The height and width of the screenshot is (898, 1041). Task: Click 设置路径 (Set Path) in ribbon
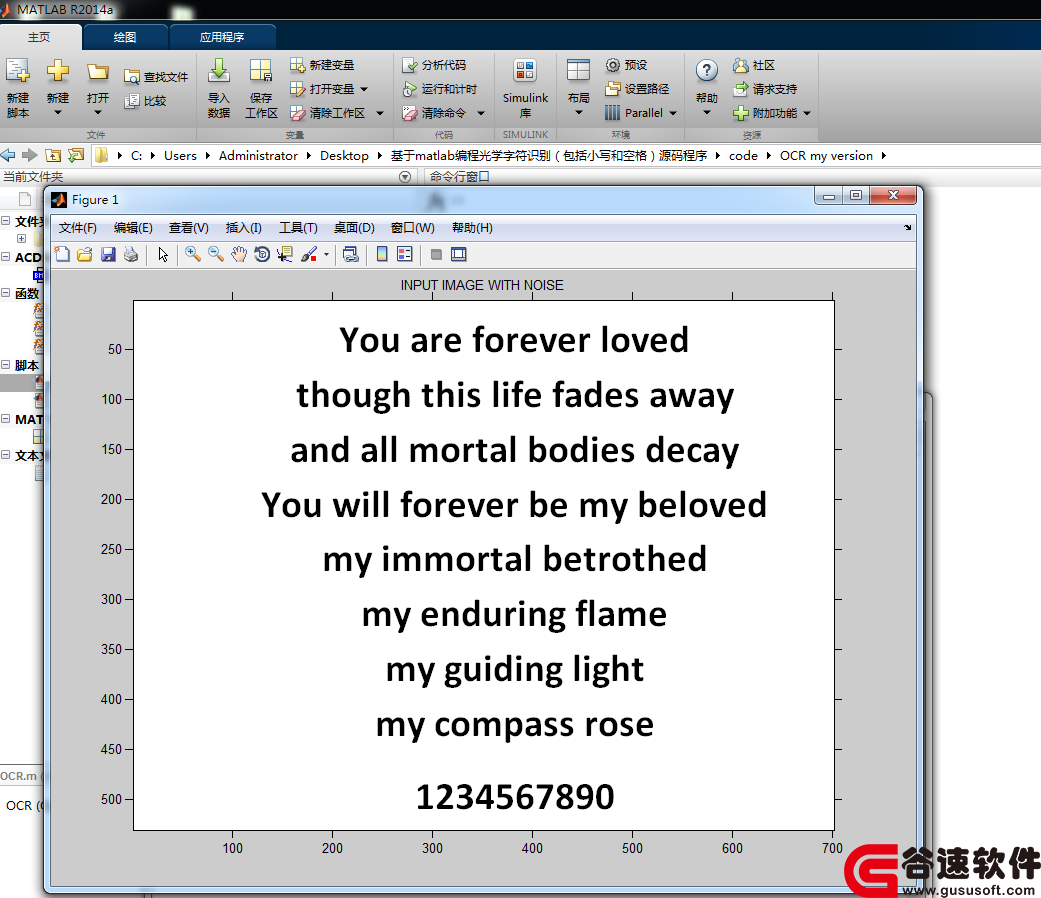(x=637, y=89)
